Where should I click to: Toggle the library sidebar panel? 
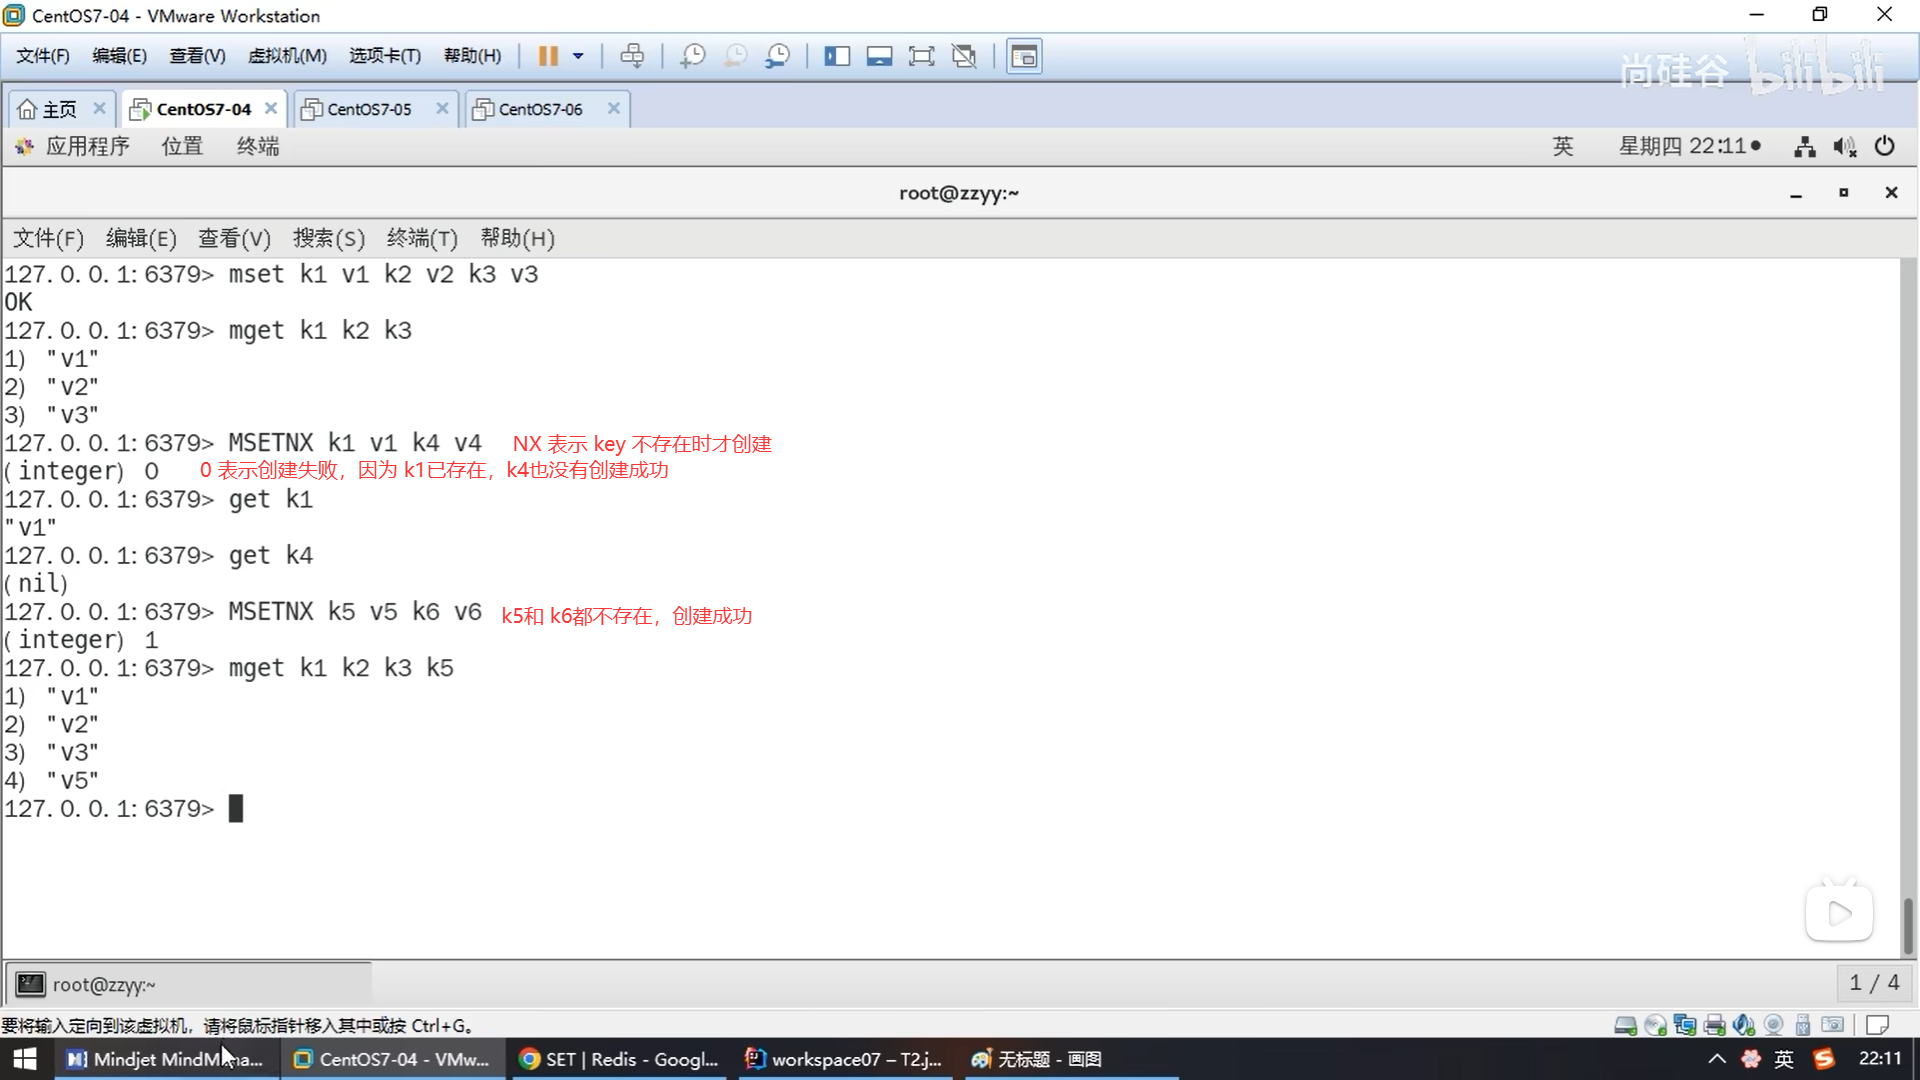(836, 56)
